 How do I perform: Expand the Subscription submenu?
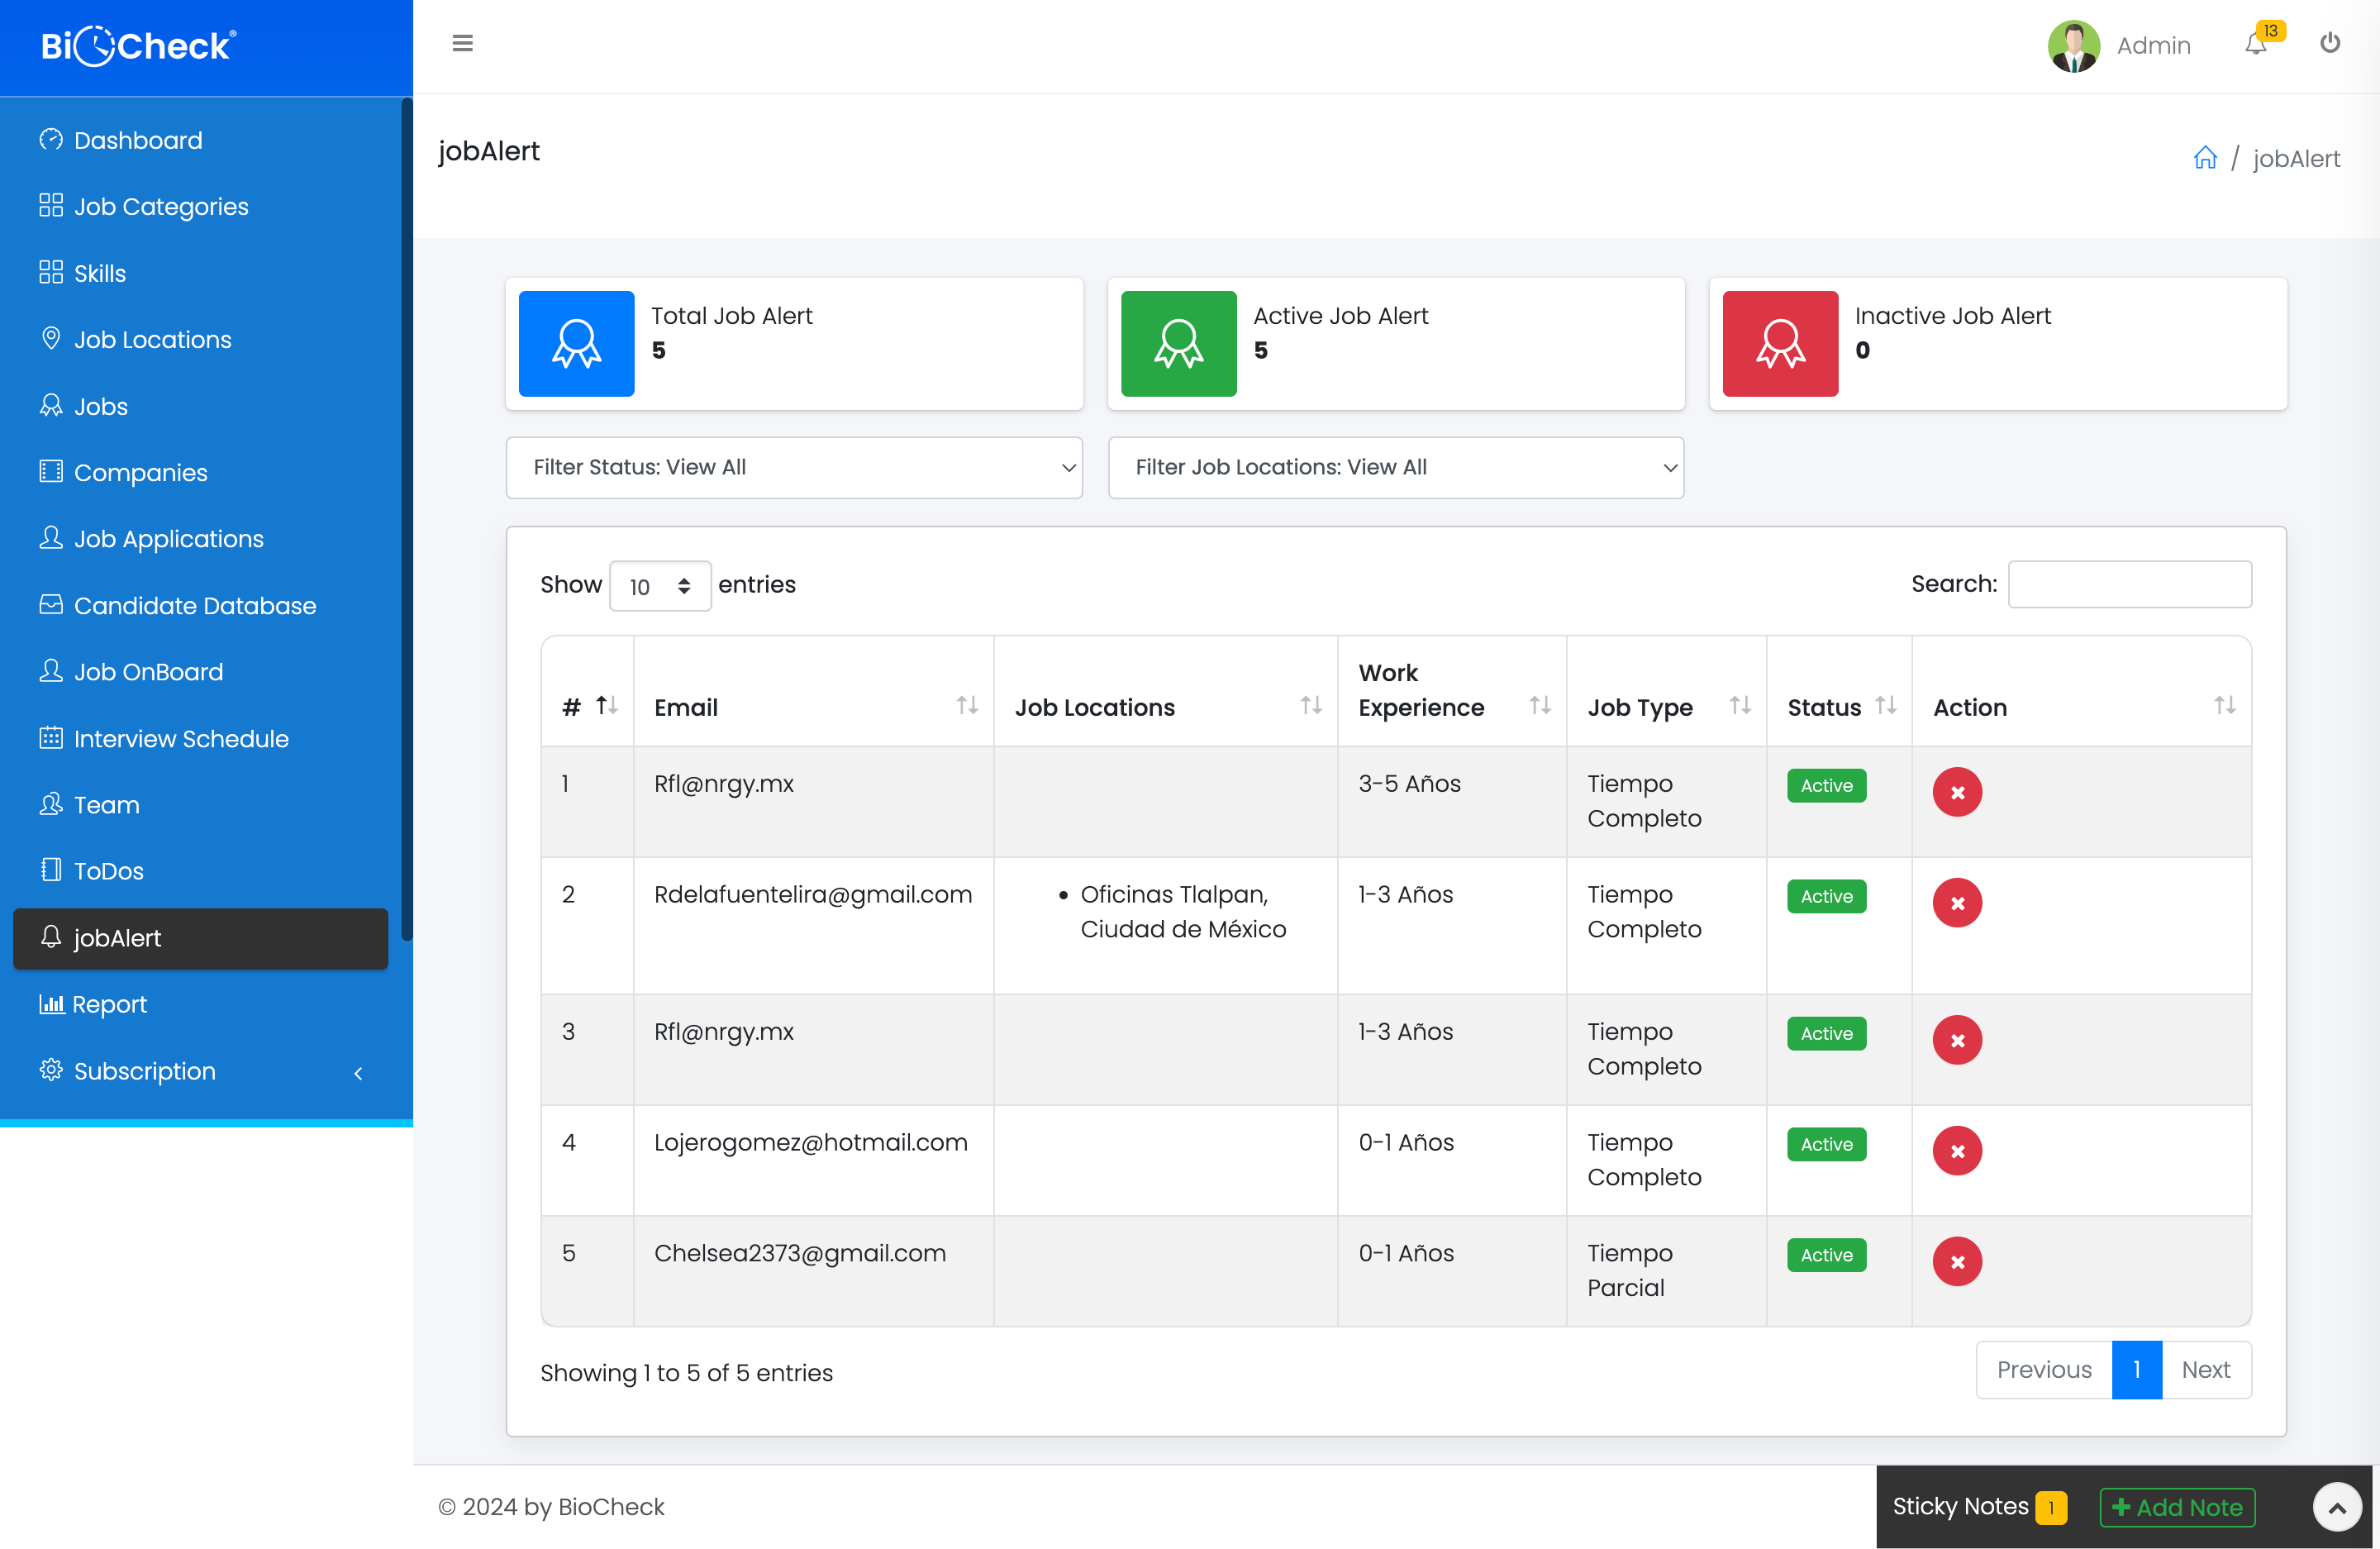click(x=200, y=1071)
